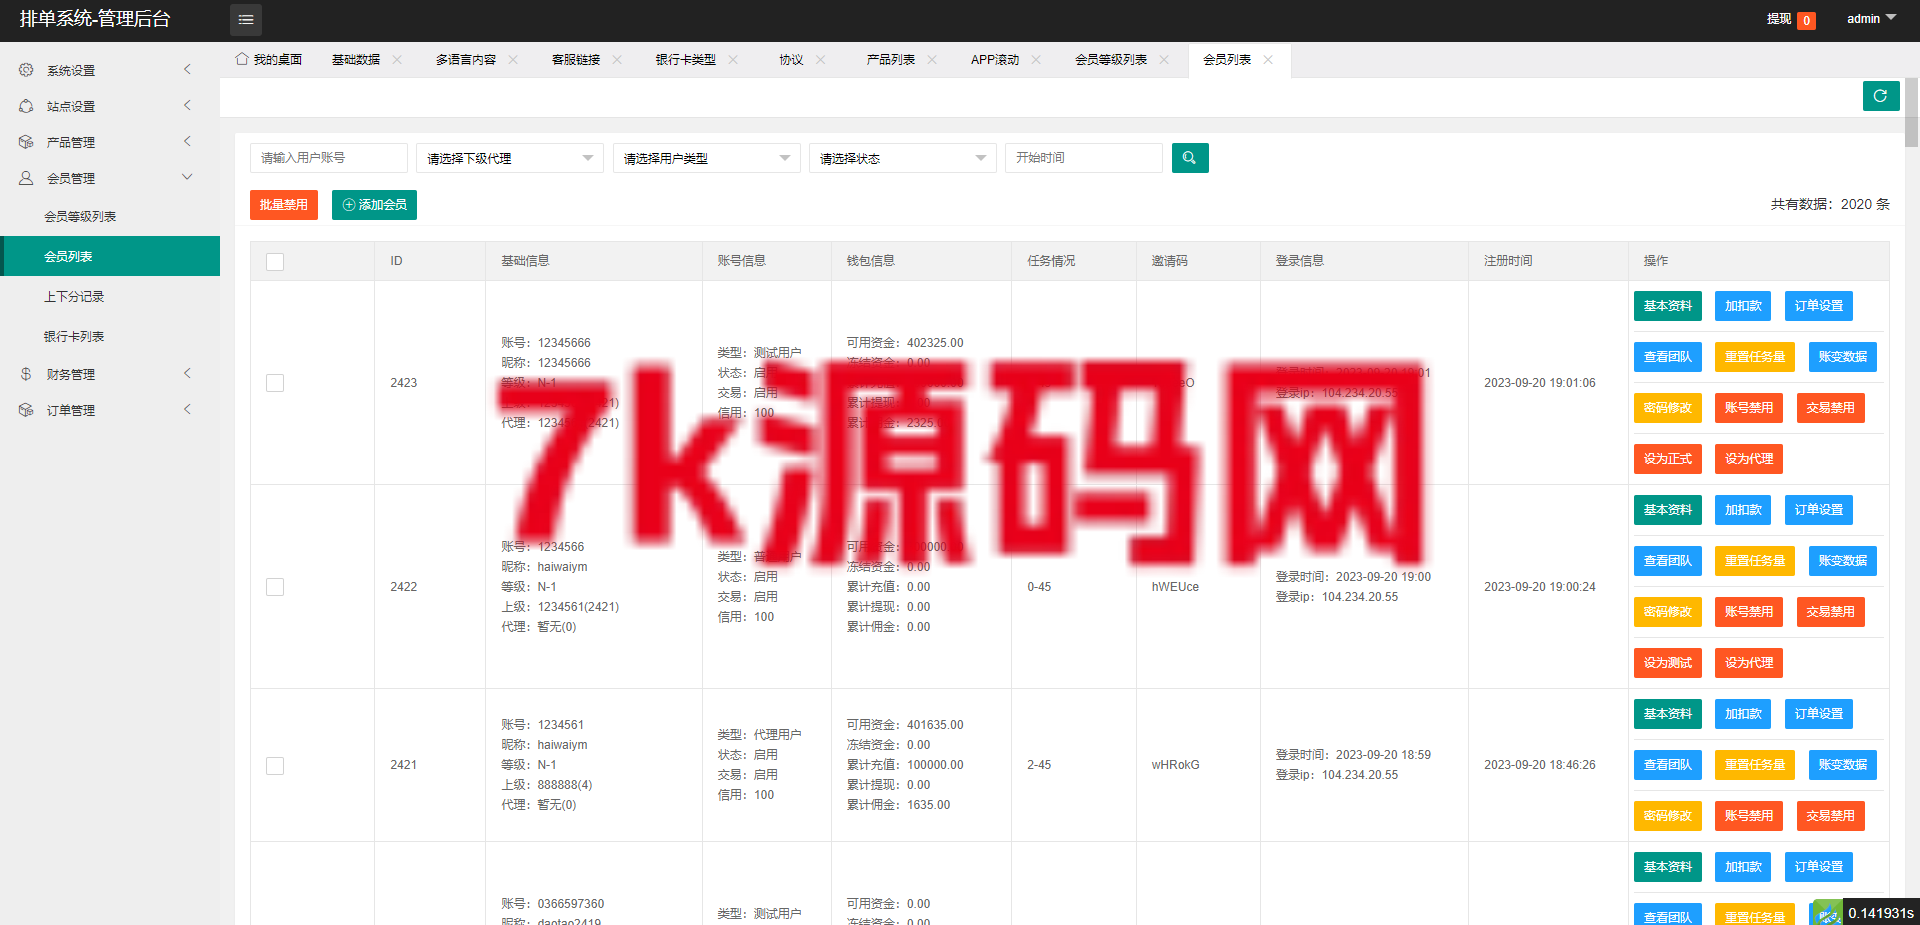Click 加扣款 for member 2422
This screenshot has width=1920, height=925.
click(1743, 510)
